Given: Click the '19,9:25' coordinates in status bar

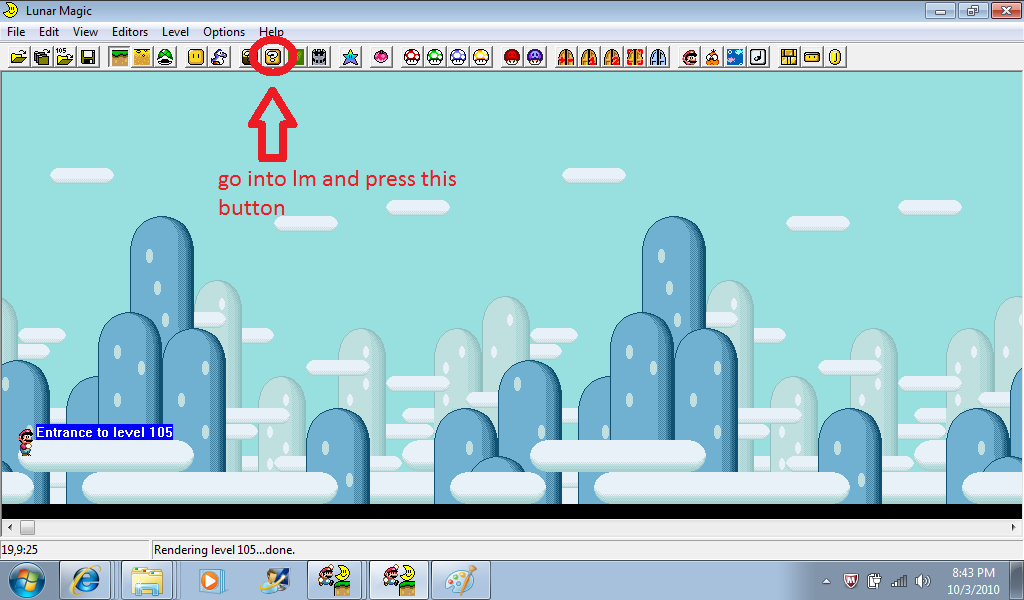Looking at the screenshot, I should point(20,550).
